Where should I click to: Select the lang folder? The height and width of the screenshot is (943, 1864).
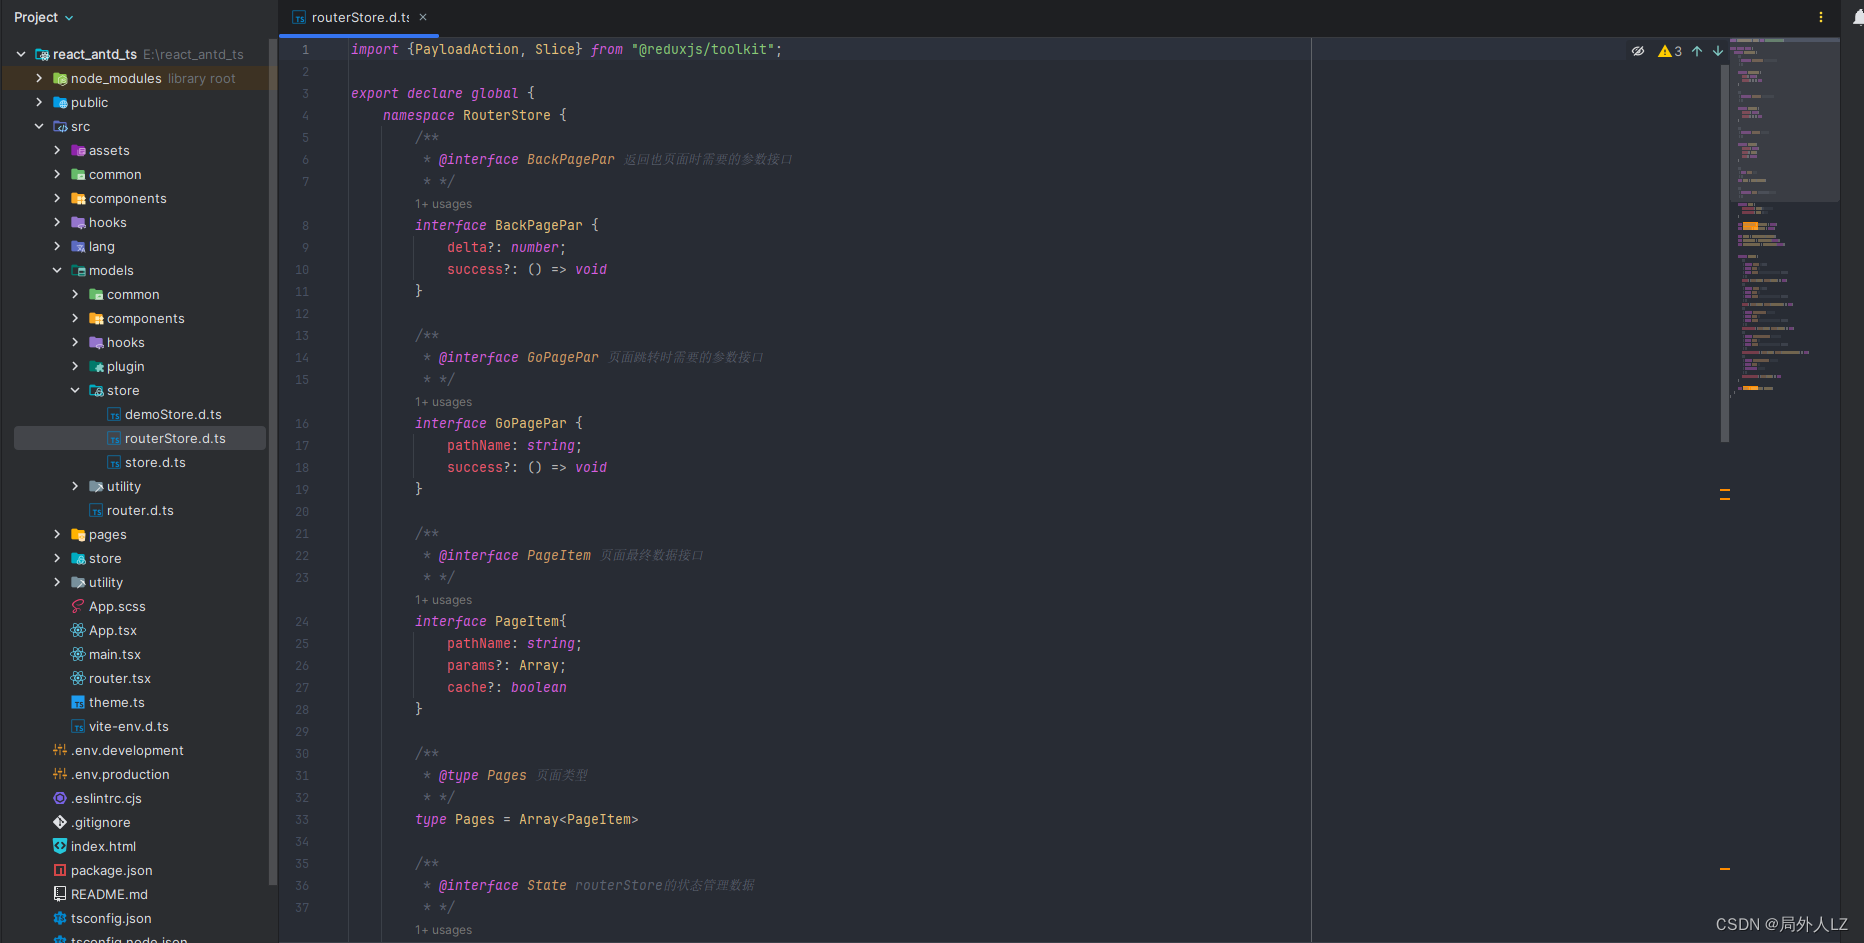tap(101, 246)
